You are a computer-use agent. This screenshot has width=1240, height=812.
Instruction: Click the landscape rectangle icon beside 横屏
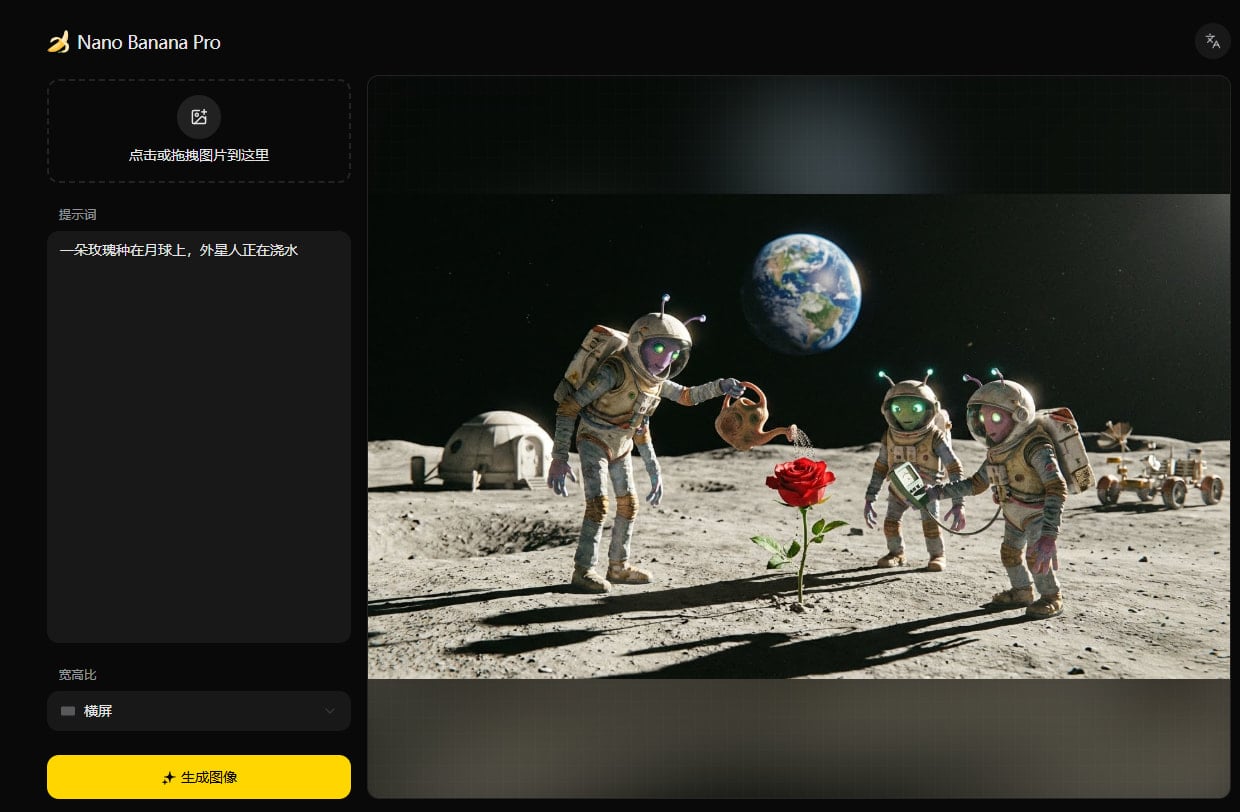click(68, 711)
